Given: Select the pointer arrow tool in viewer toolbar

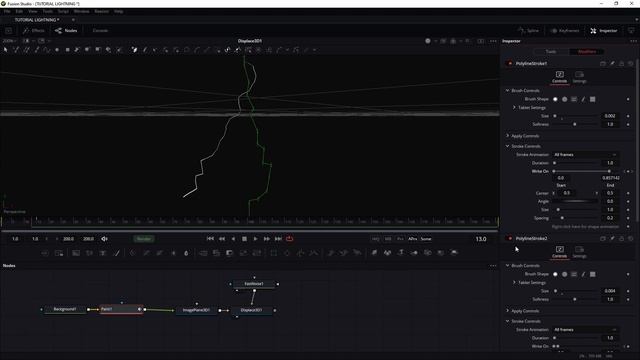Looking at the screenshot, I should click(5, 50).
